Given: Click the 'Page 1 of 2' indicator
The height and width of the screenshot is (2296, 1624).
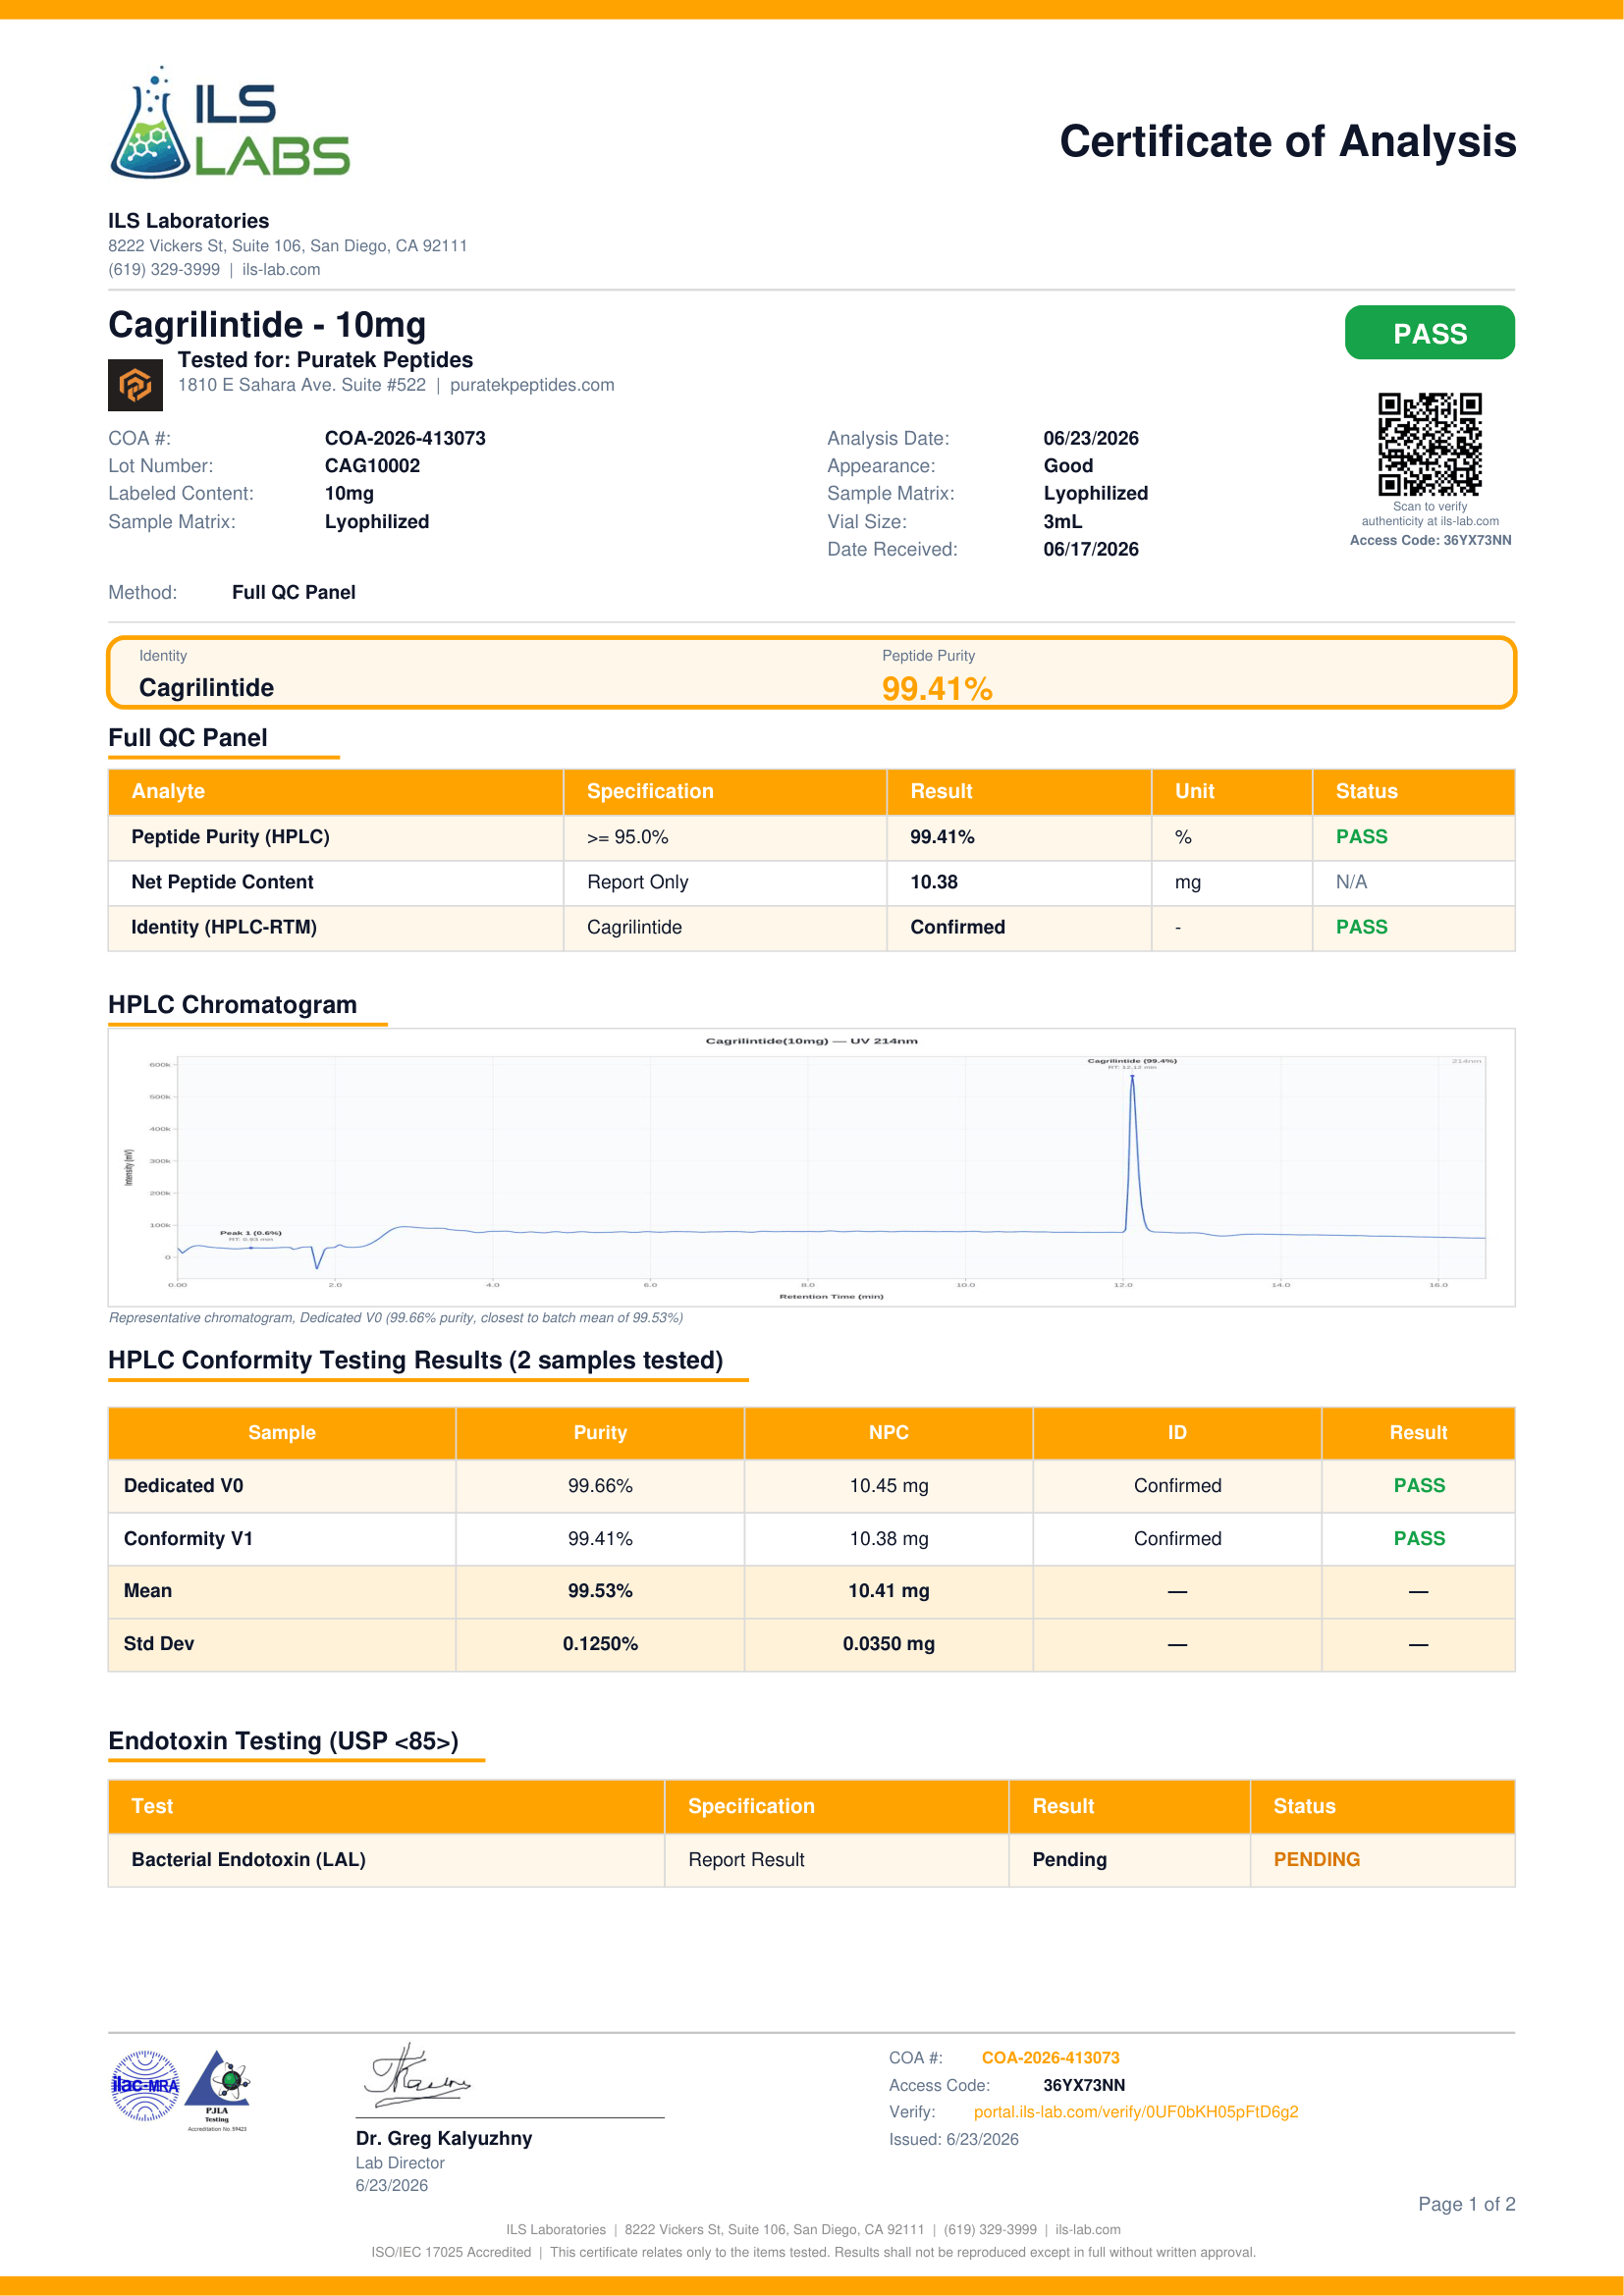Looking at the screenshot, I should (x=1466, y=2204).
